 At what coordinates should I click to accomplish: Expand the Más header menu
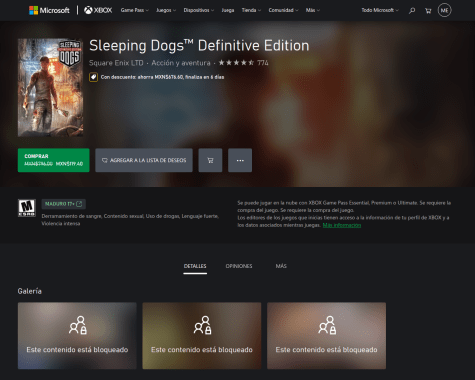tap(313, 10)
